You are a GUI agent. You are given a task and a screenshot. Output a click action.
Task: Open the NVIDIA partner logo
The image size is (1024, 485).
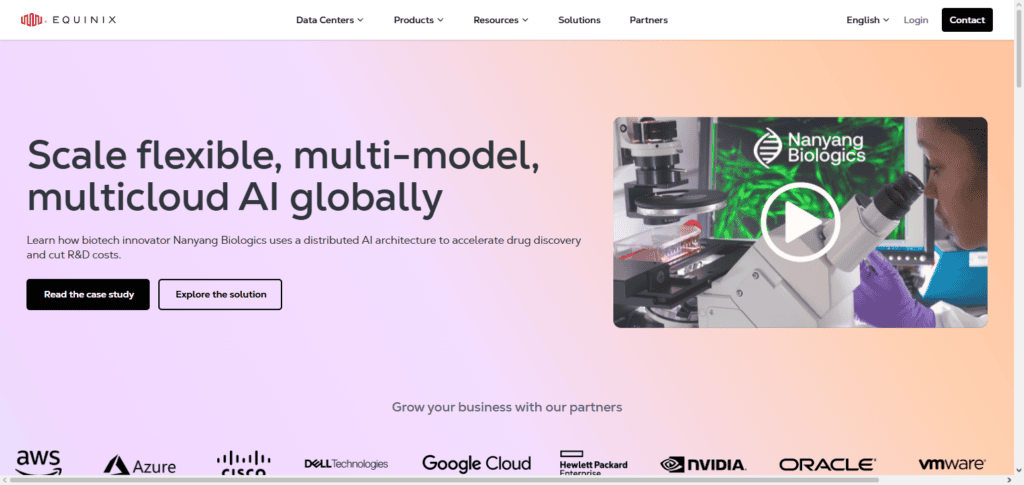coord(703,465)
